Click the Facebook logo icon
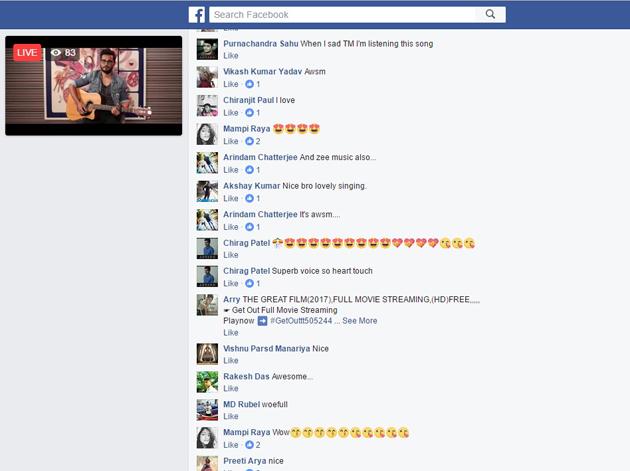Screen dimensions: 630x471 197,15
